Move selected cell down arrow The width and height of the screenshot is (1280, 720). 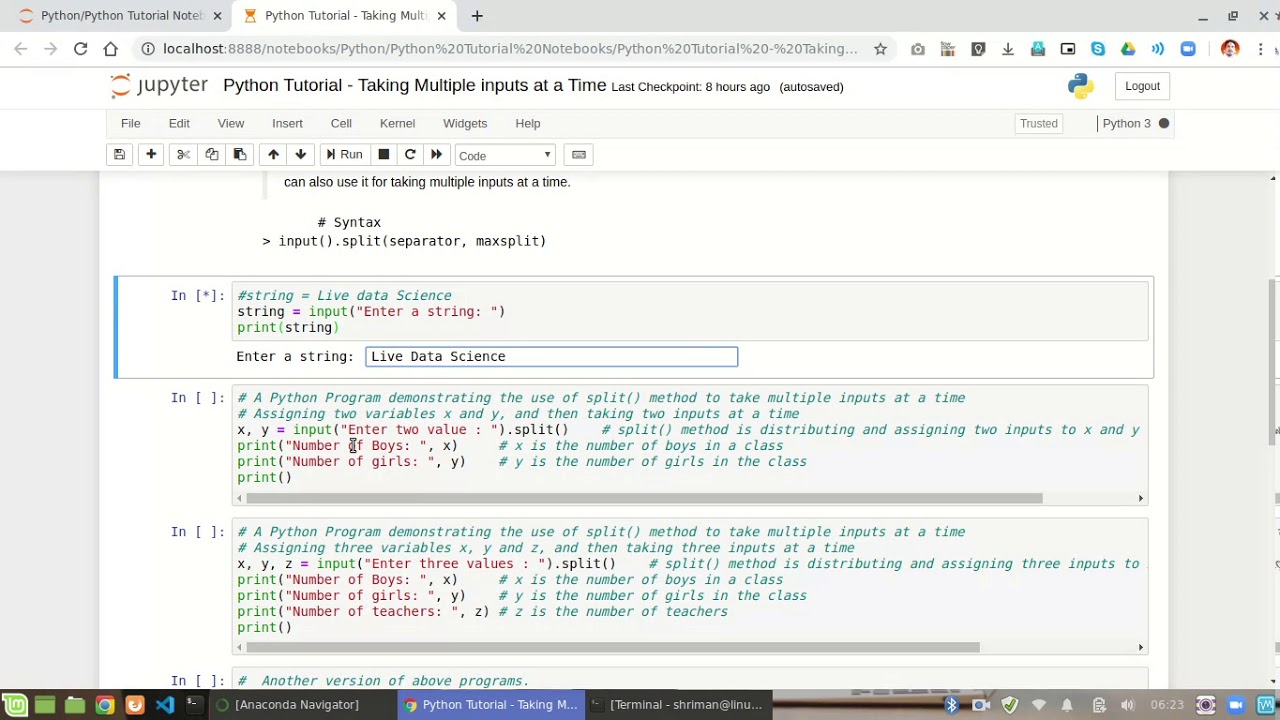[300, 155]
